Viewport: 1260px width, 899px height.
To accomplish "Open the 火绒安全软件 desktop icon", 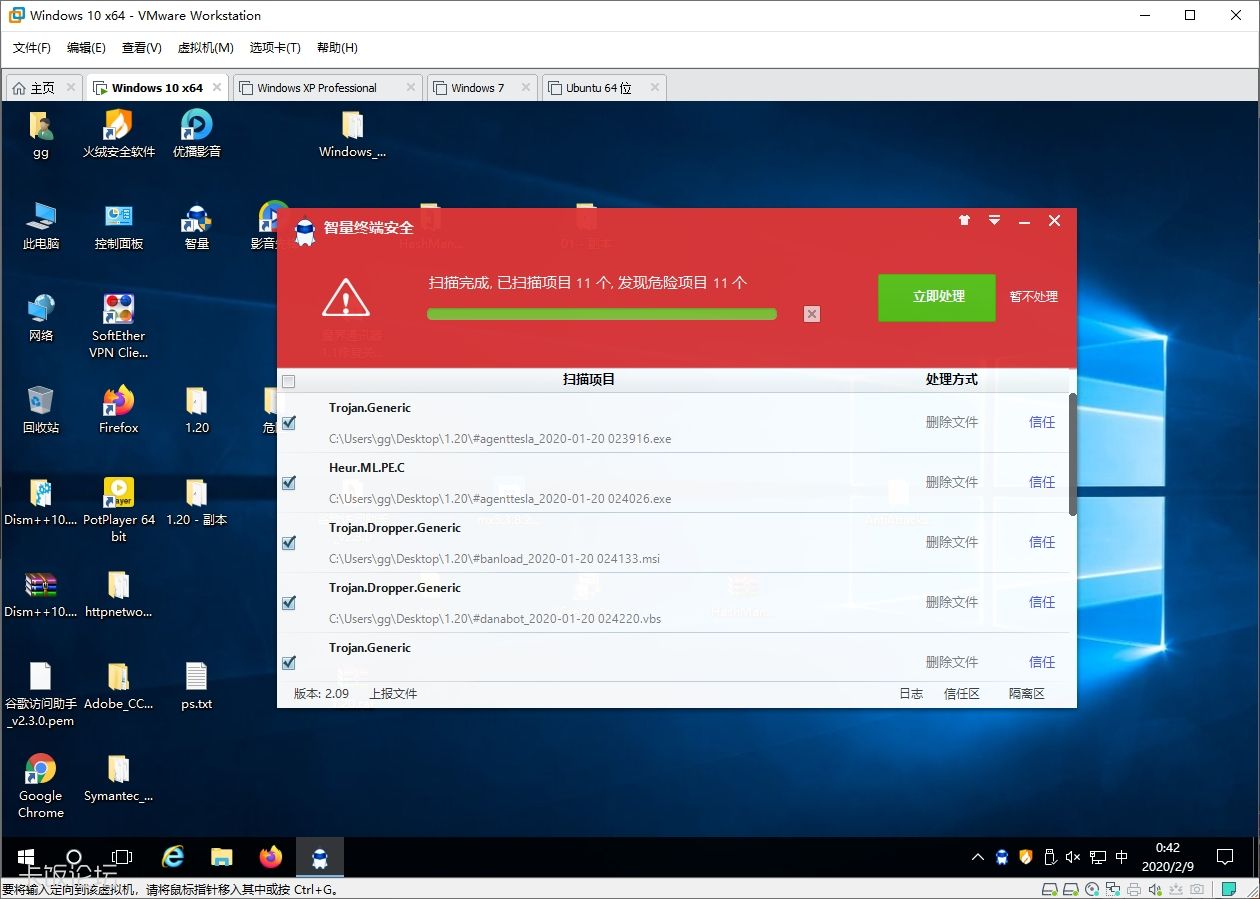I will point(119,134).
